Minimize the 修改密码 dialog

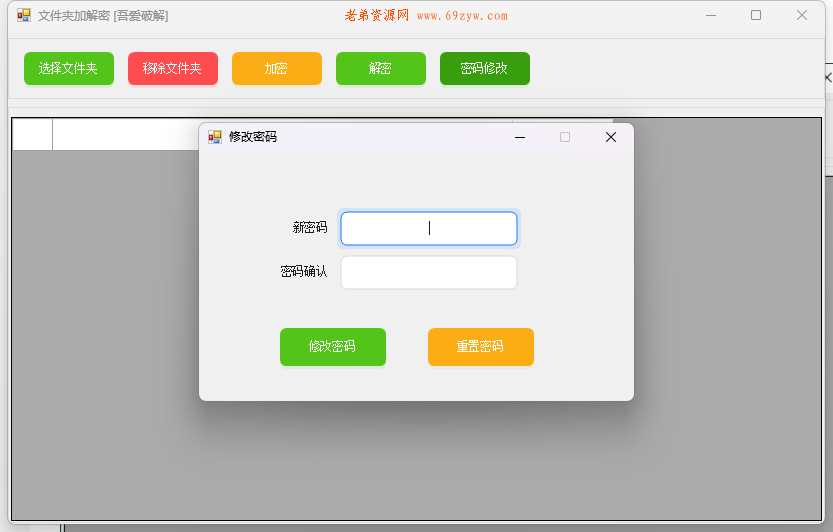519,137
